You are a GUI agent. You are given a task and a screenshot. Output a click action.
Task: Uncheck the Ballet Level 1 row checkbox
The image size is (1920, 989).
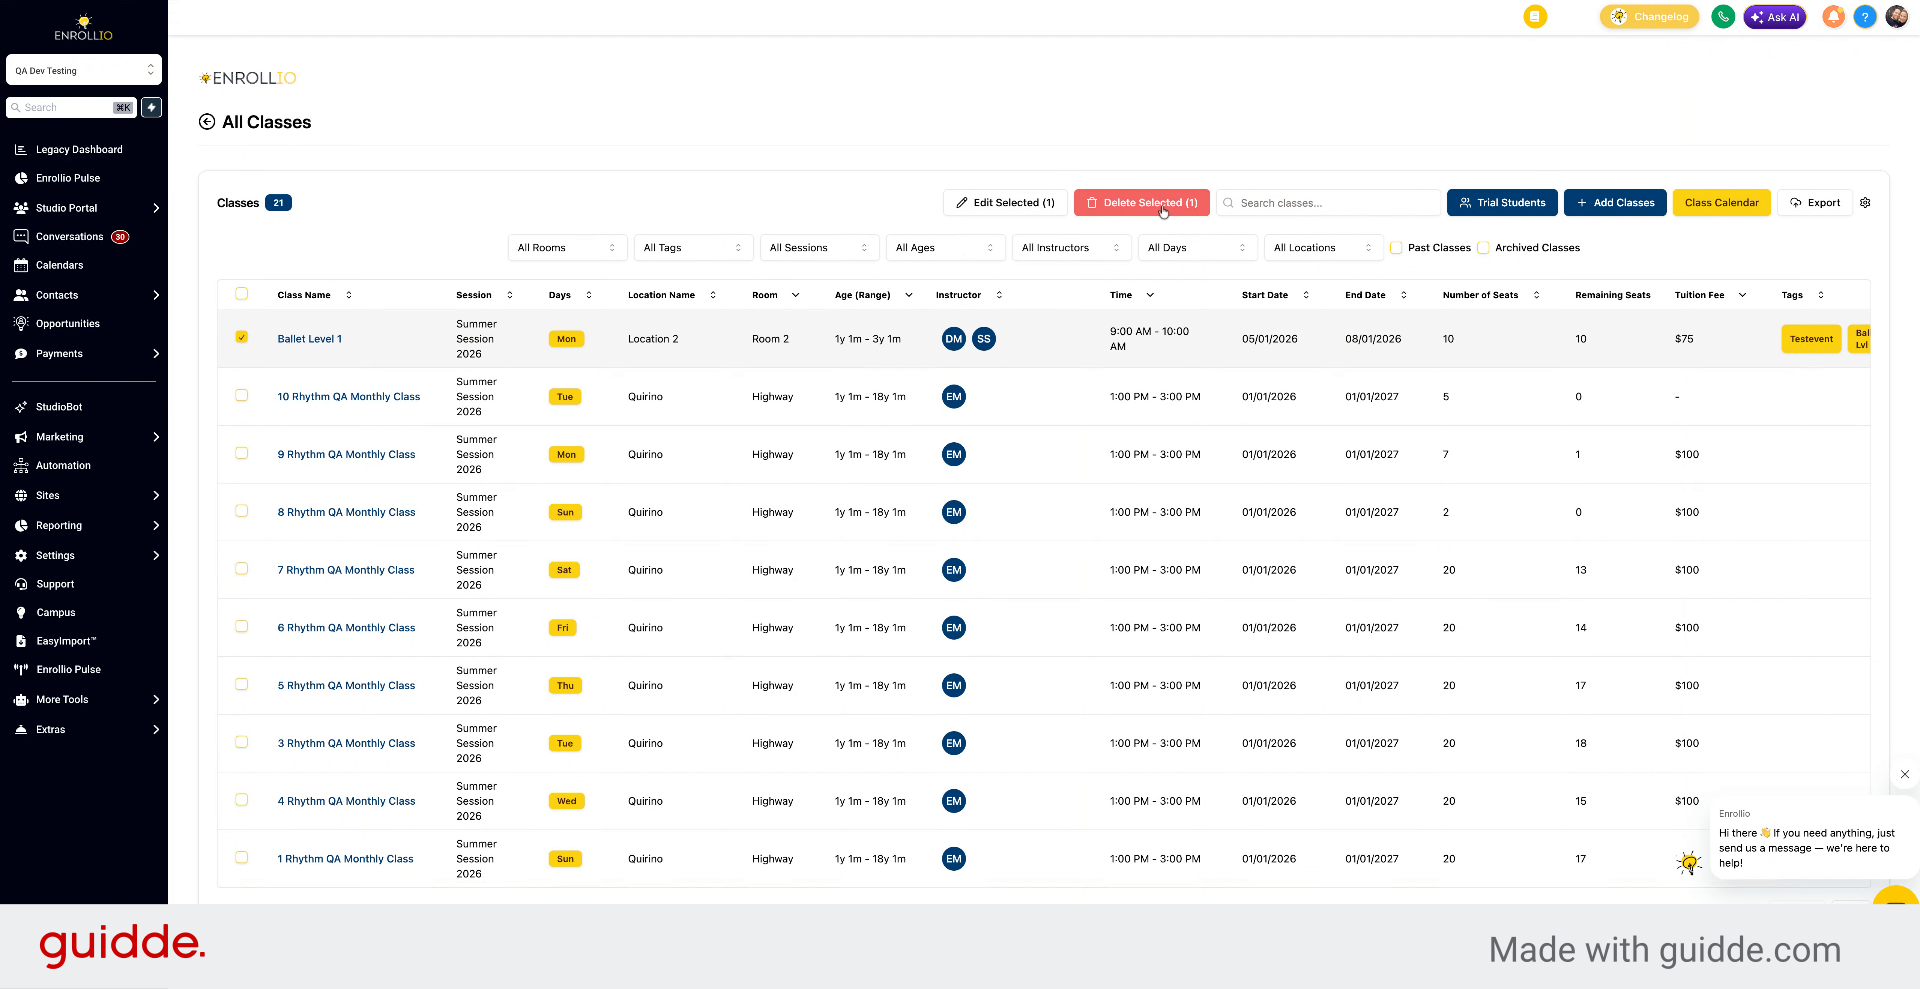pos(241,337)
